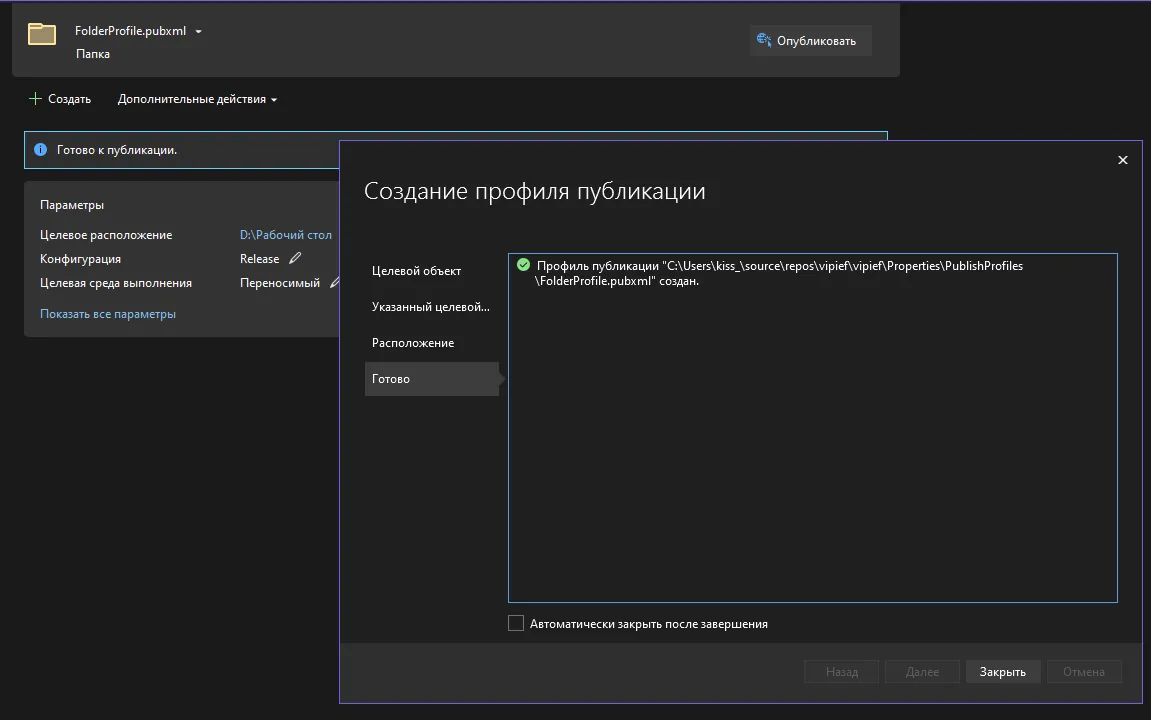Click the Release configuration value
This screenshot has width=1151, height=720.
(x=259, y=259)
